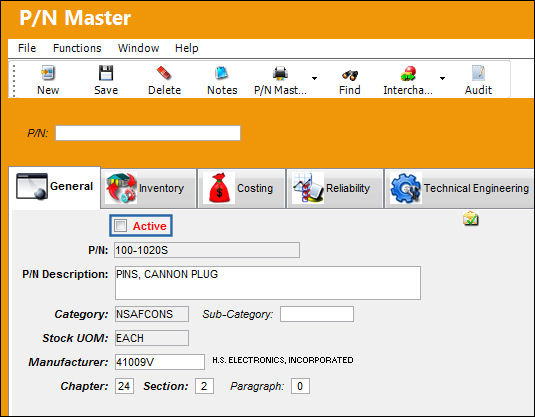Switch to the Costing tab
Image resolution: width=535 pixels, height=417 pixels.
pyautogui.click(x=242, y=188)
